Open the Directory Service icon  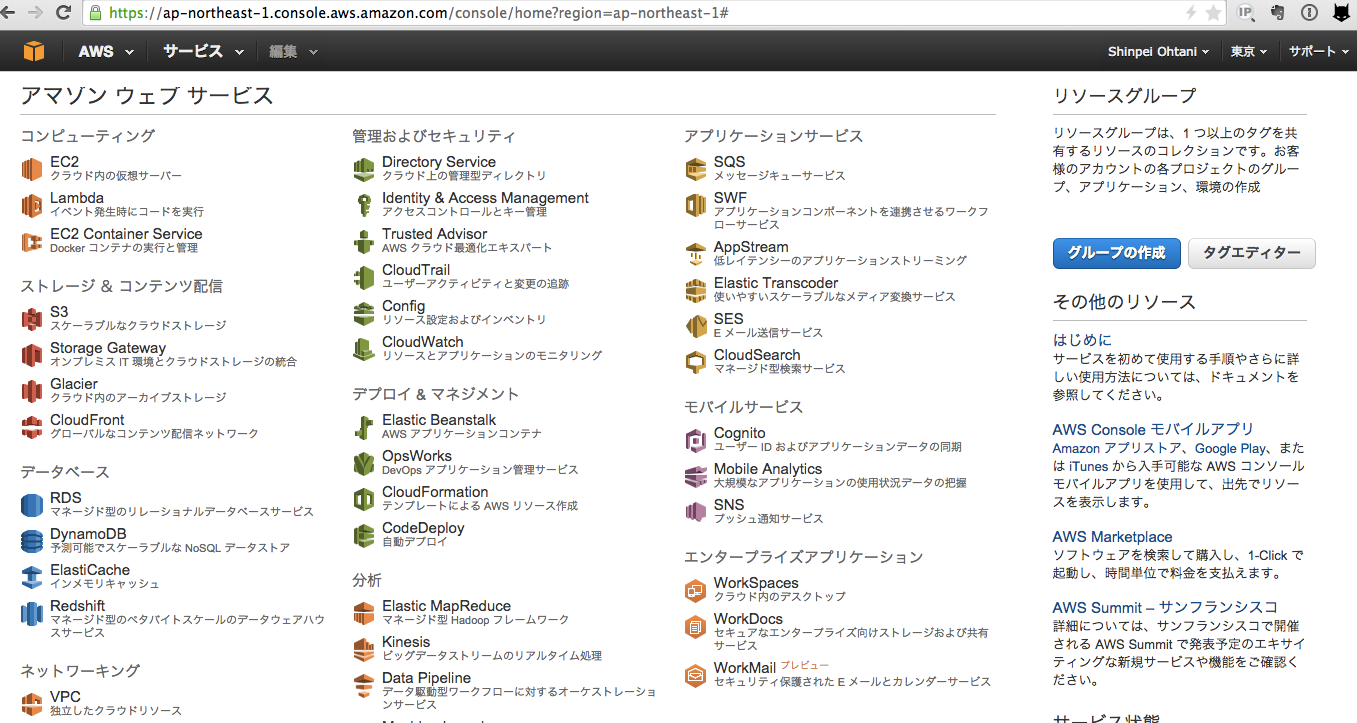364,169
